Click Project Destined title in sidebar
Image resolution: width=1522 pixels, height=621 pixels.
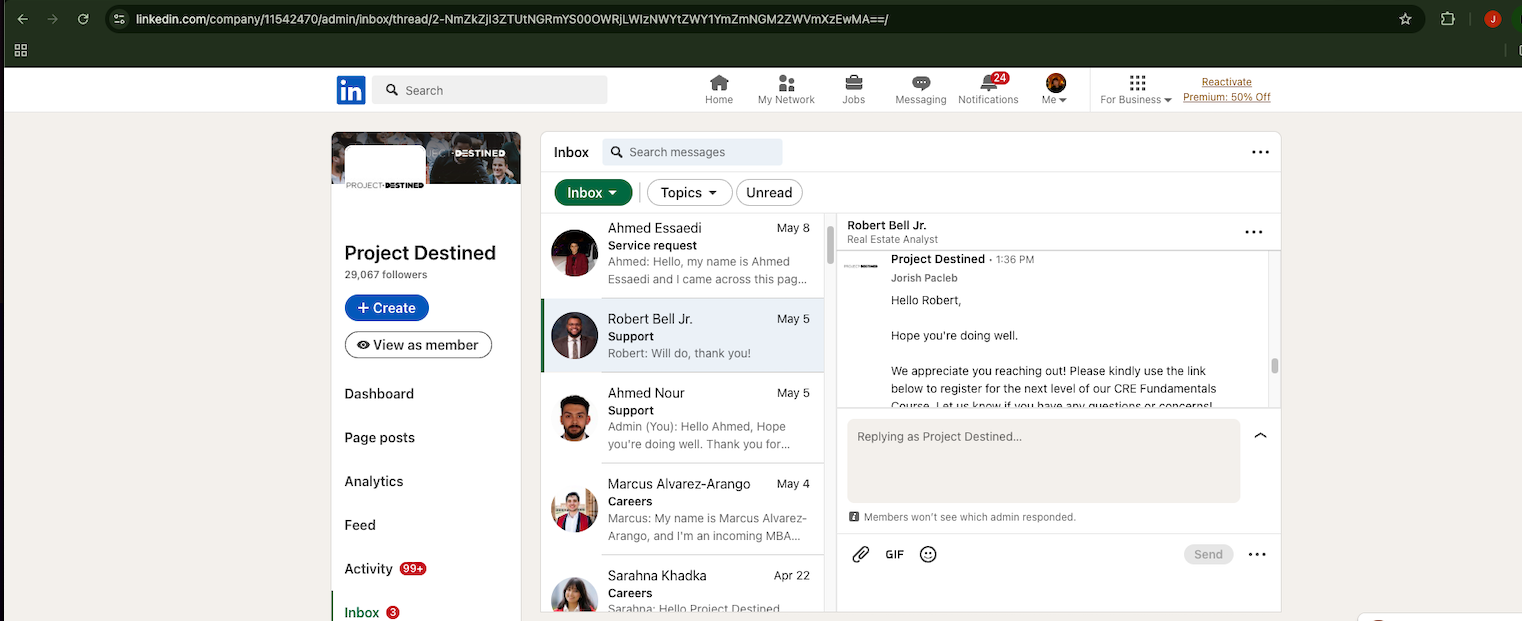(420, 253)
